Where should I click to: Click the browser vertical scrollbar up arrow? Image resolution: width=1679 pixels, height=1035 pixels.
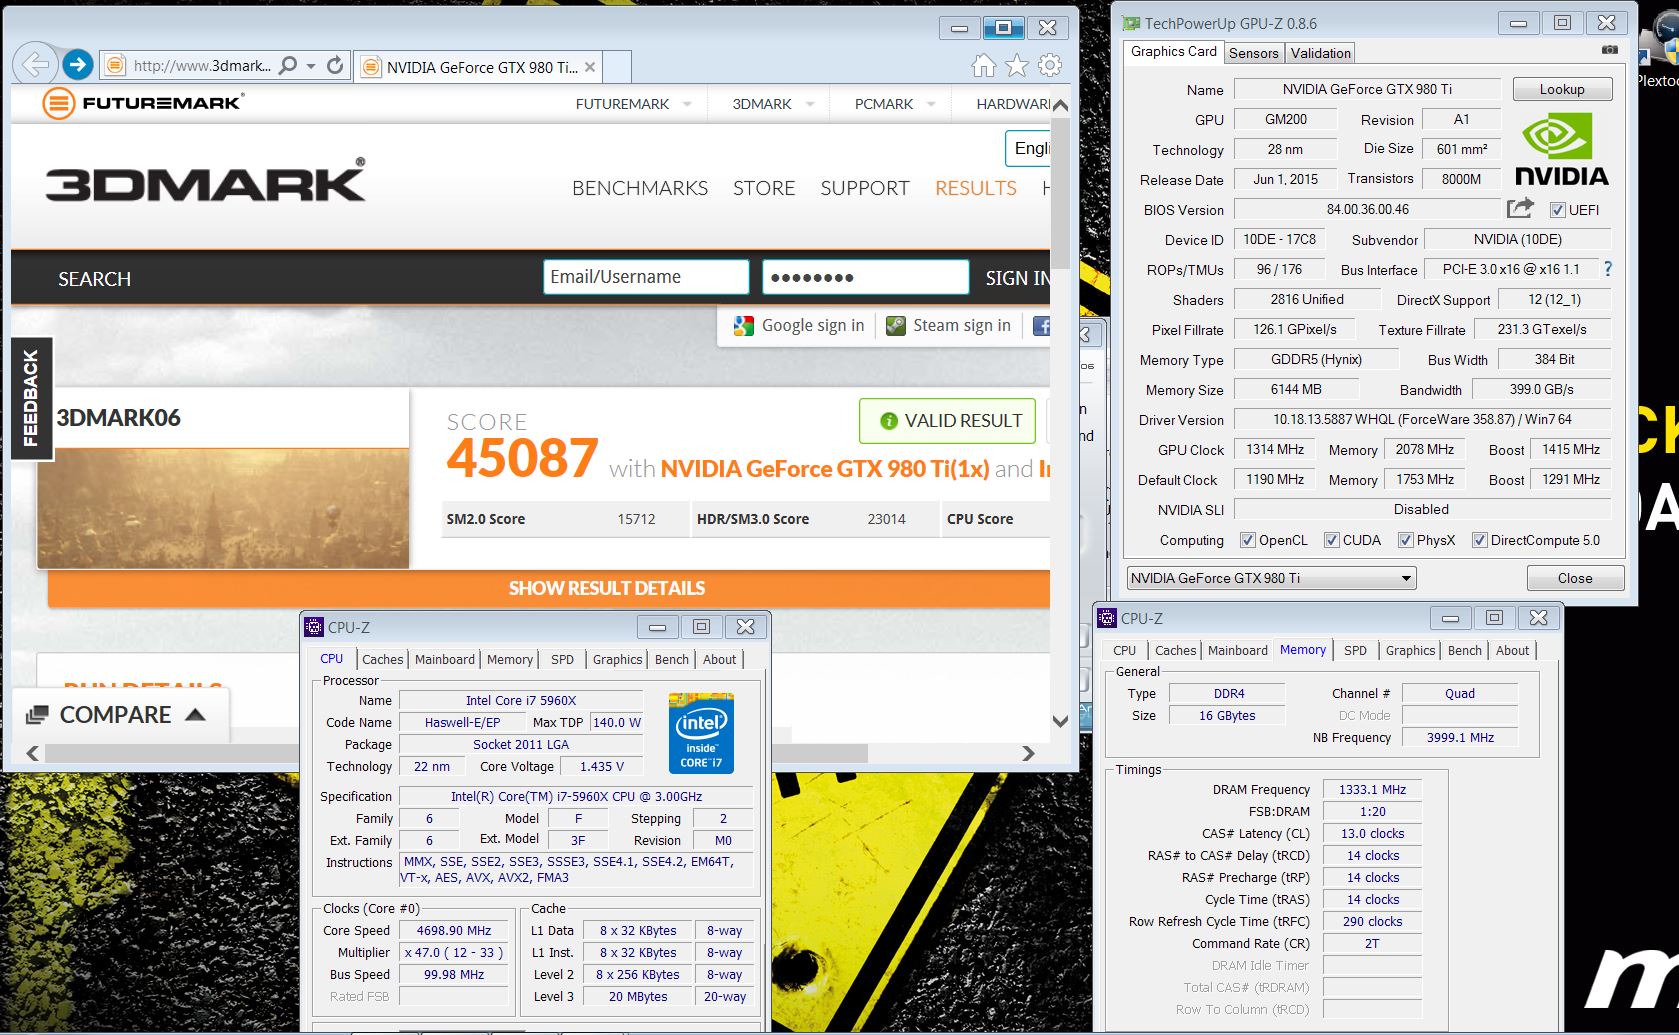coord(1060,104)
